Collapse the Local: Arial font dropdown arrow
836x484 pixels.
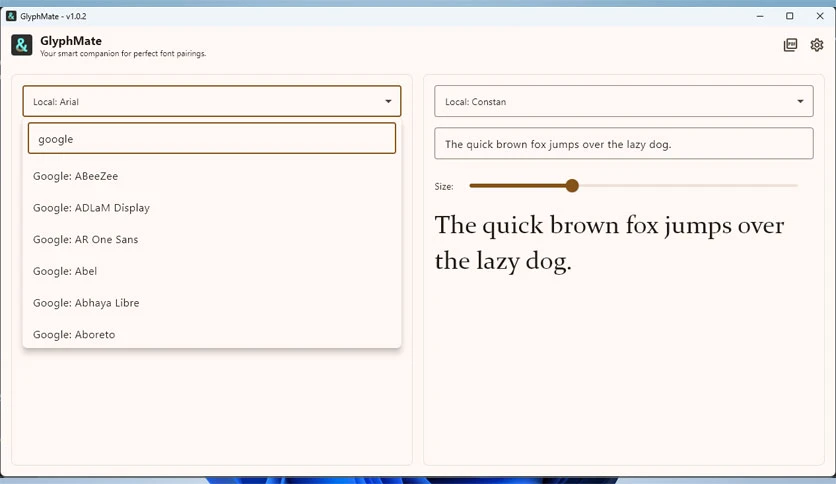(x=388, y=101)
